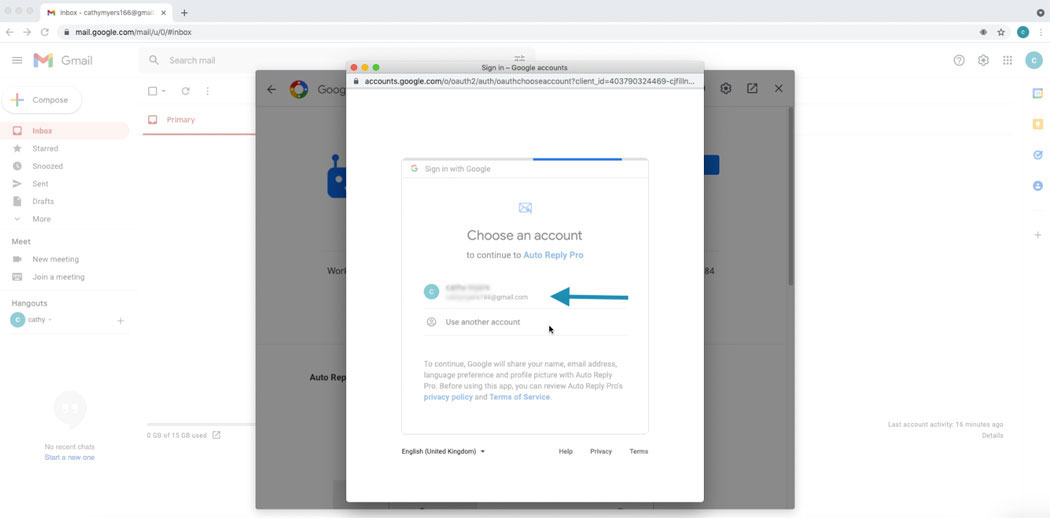Click Help in sign-in footer
Image resolution: width=1050 pixels, height=518 pixels.
tap(566, 451)
